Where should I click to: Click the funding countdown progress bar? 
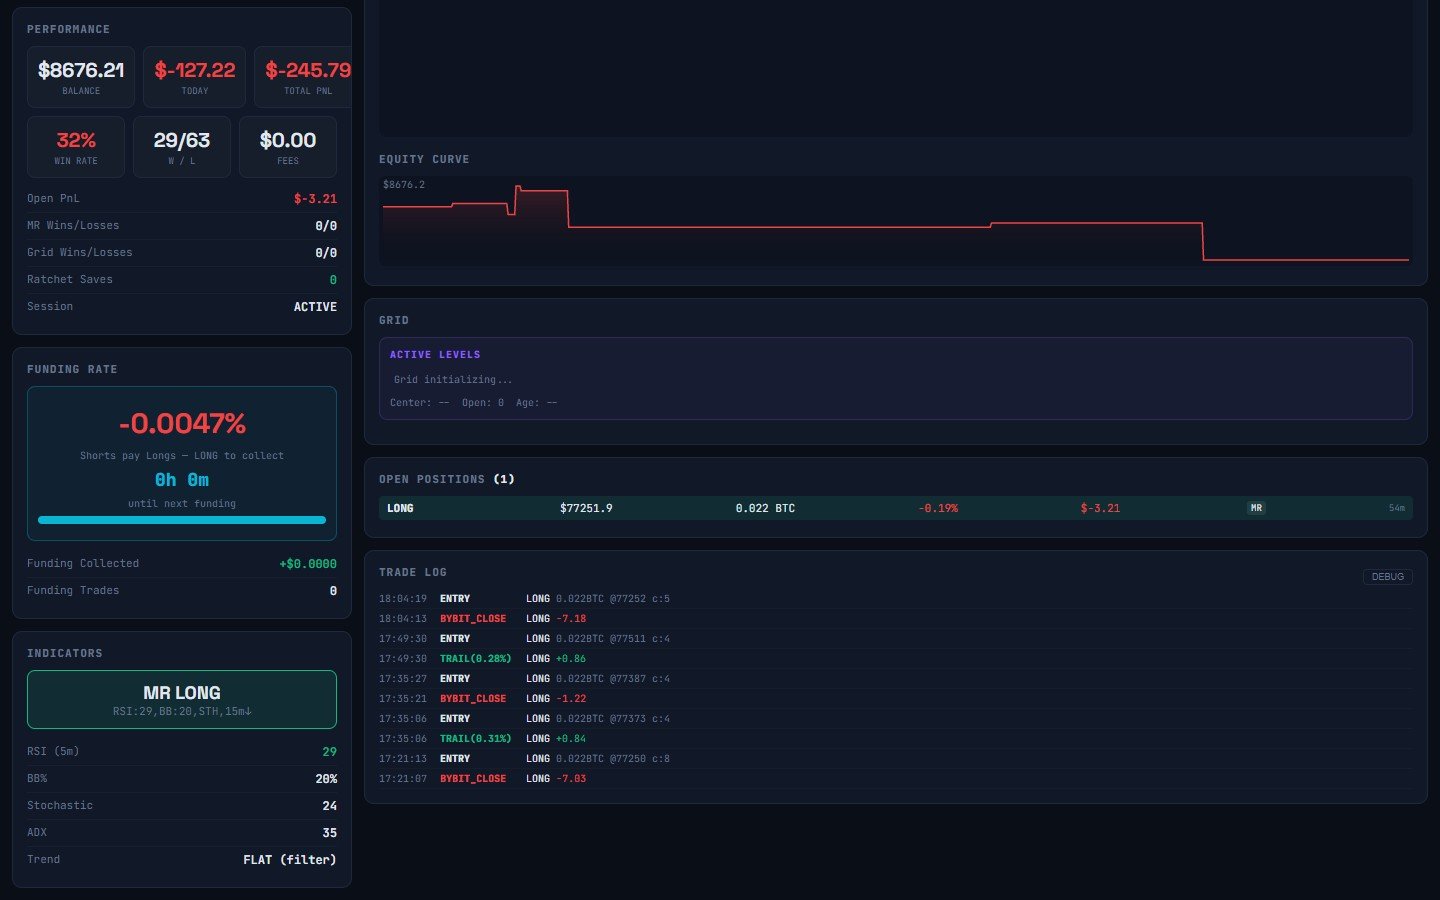pos(181,520)
